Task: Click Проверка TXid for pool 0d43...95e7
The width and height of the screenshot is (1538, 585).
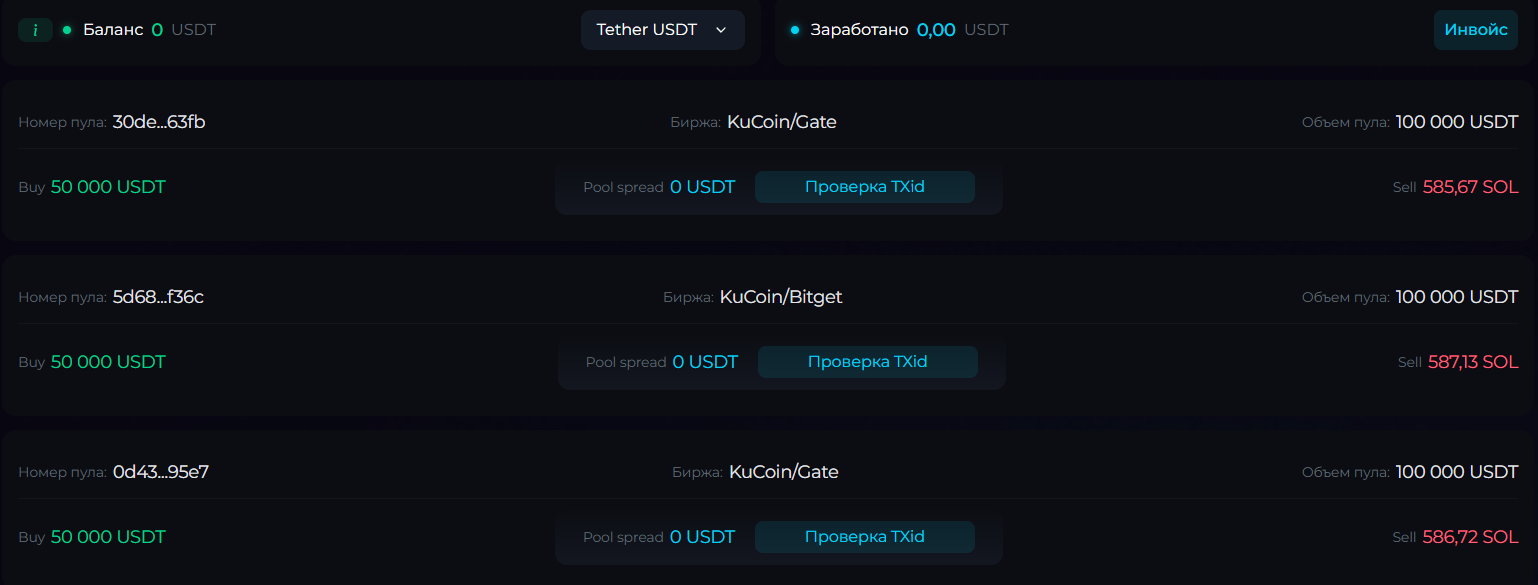Action: [x=864, y=537]
